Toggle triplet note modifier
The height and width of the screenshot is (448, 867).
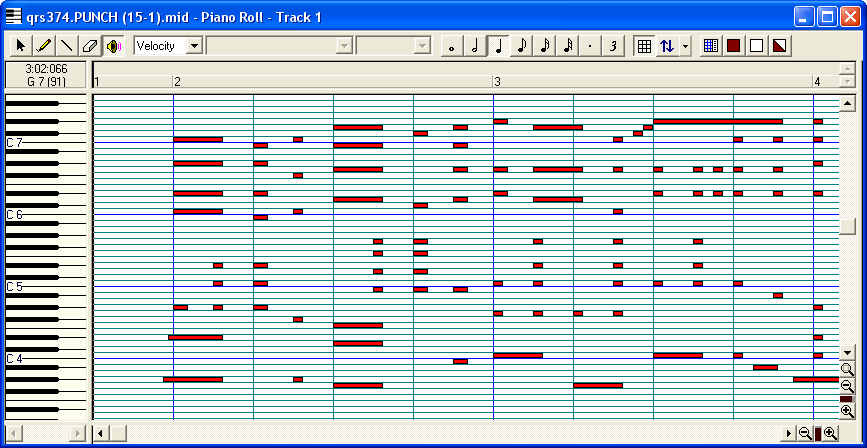[x=613, y=46]
